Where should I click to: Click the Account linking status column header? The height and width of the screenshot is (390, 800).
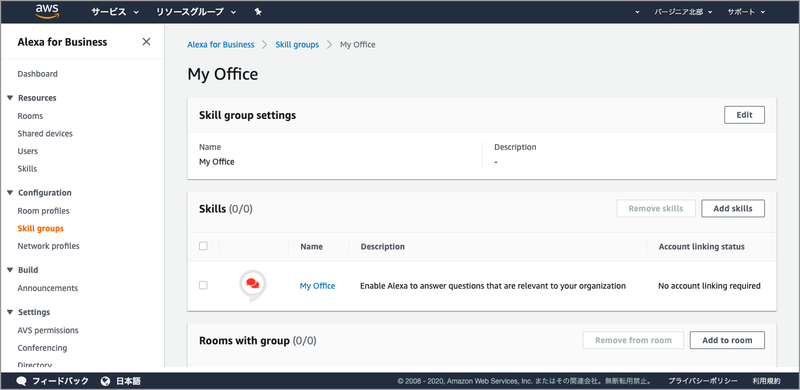702,247
